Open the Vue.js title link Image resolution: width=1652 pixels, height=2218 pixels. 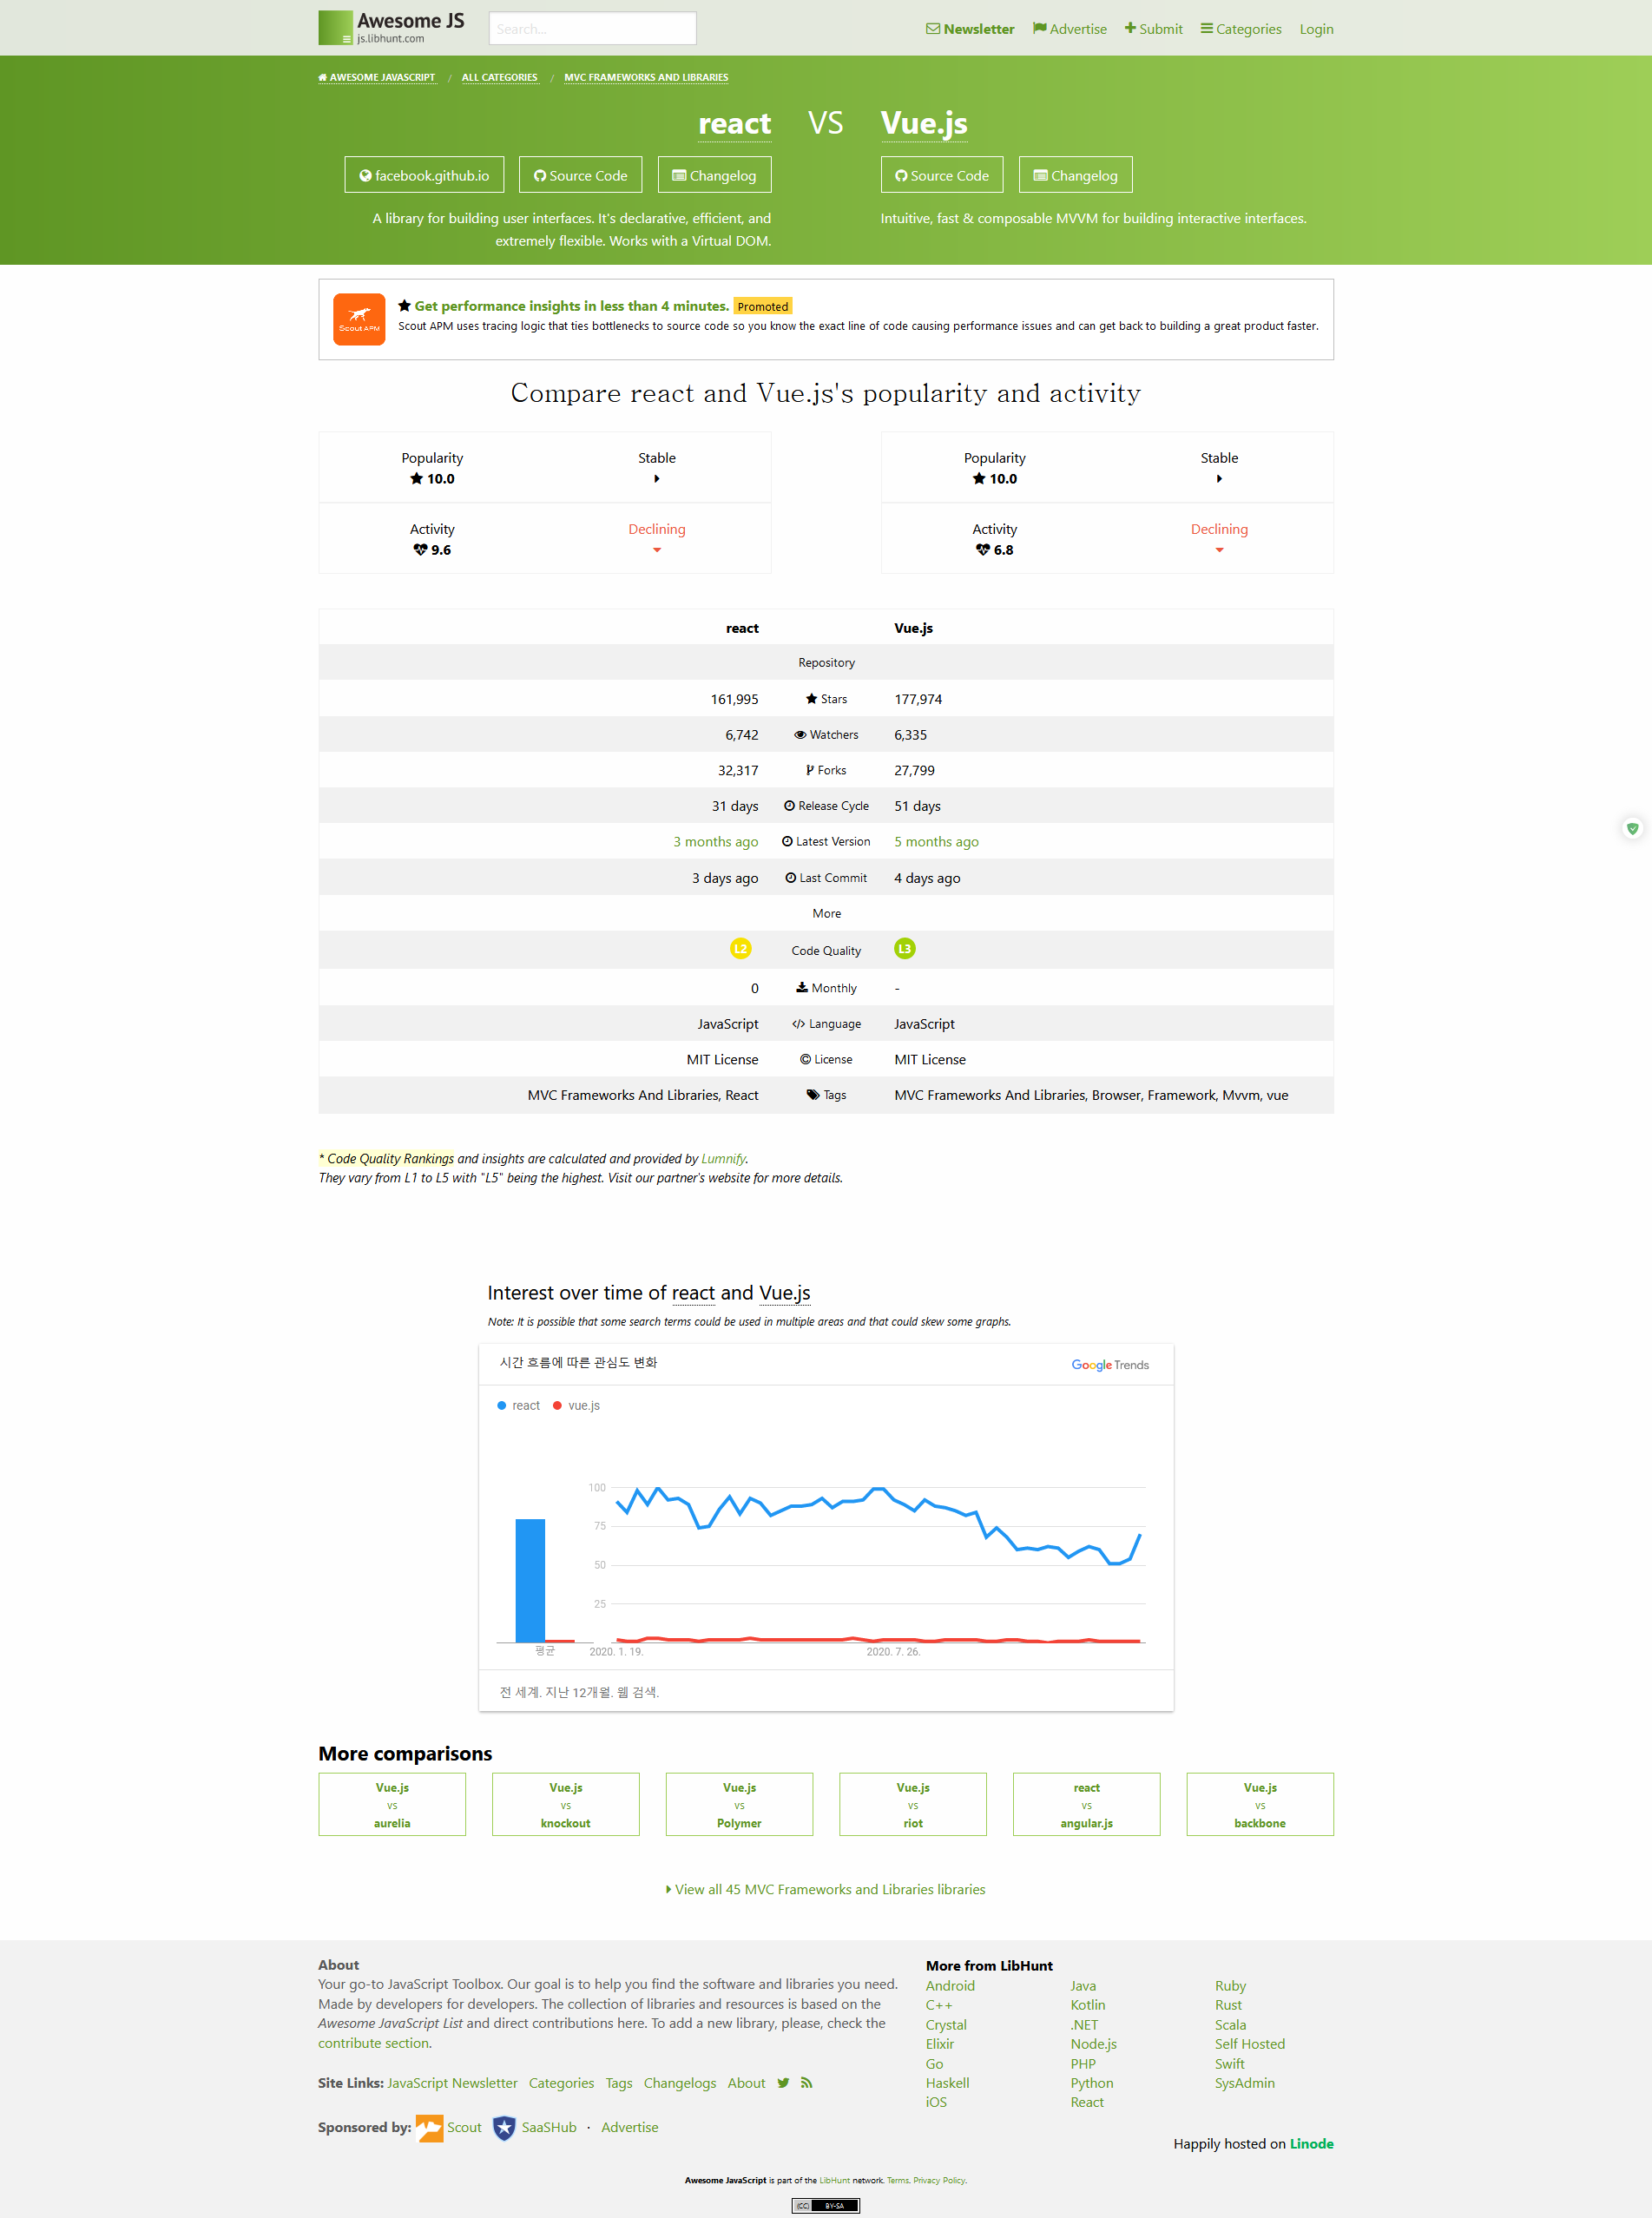tap(923, 123)
